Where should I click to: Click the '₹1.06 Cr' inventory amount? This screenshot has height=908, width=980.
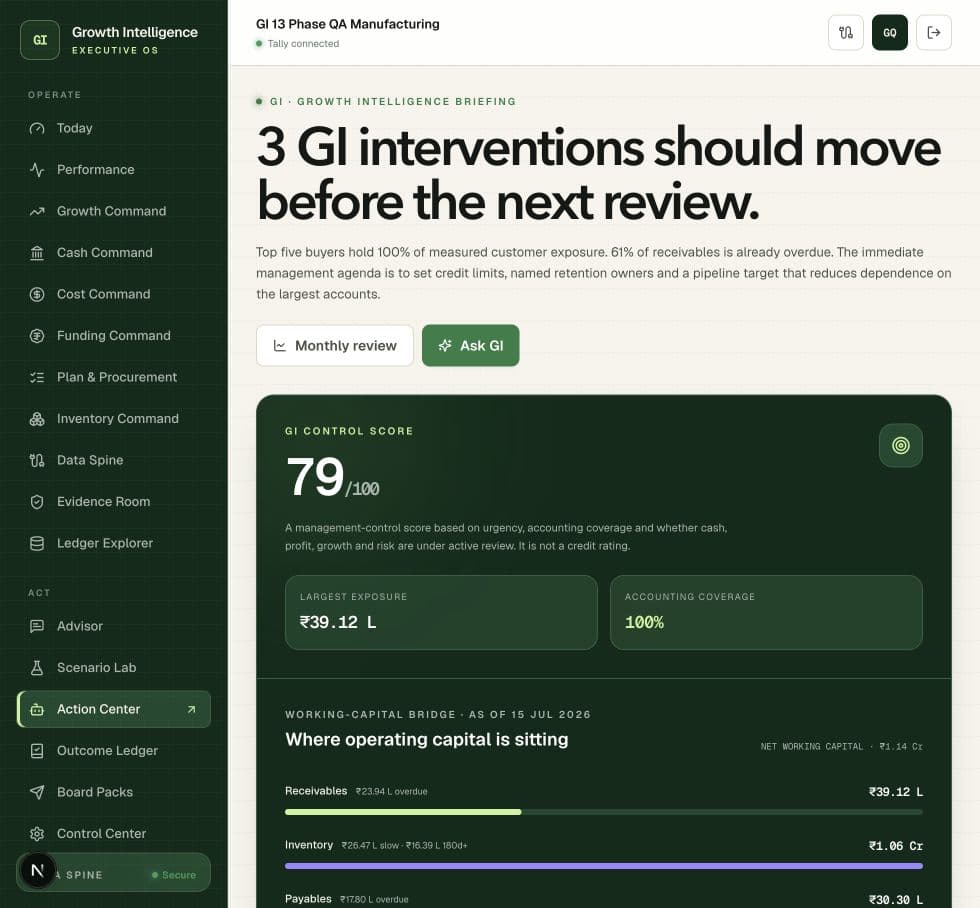896,846
